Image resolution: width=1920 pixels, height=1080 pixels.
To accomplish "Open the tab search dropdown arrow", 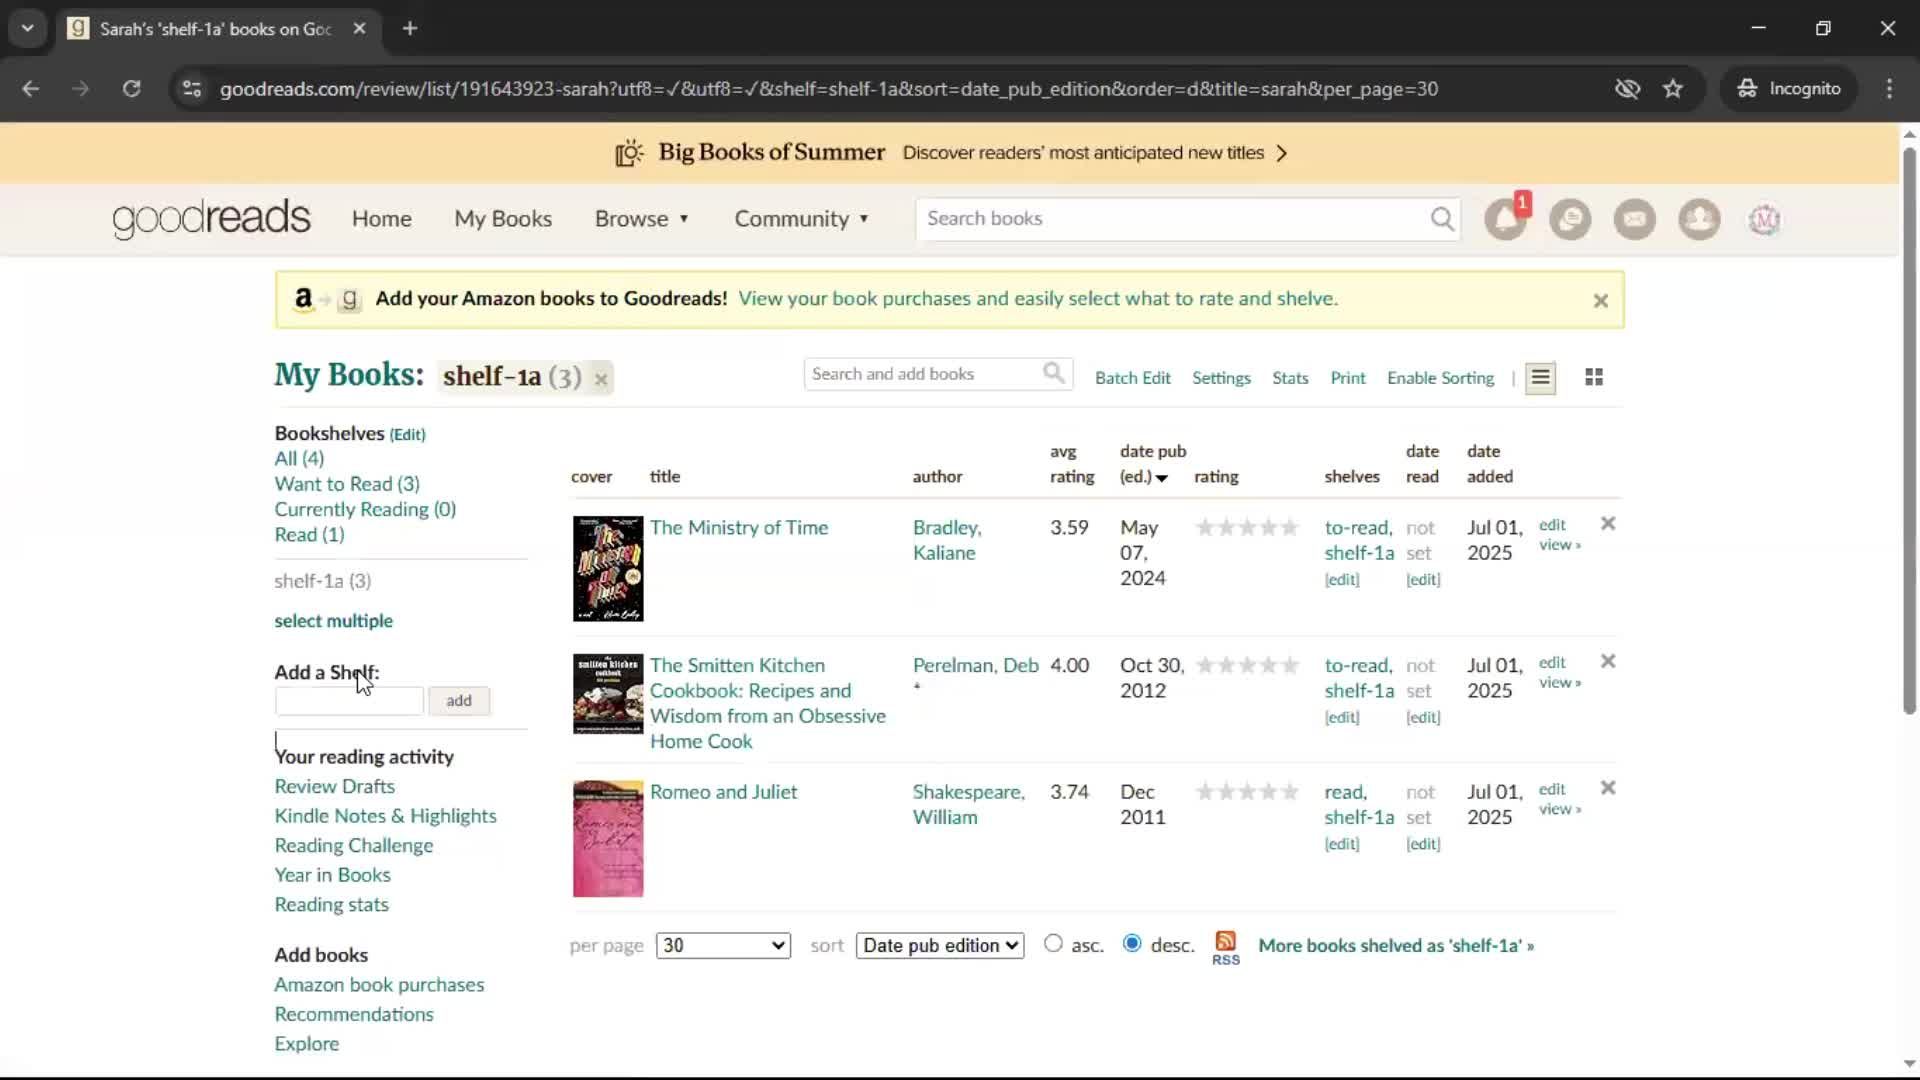I will tap(27, 28).
